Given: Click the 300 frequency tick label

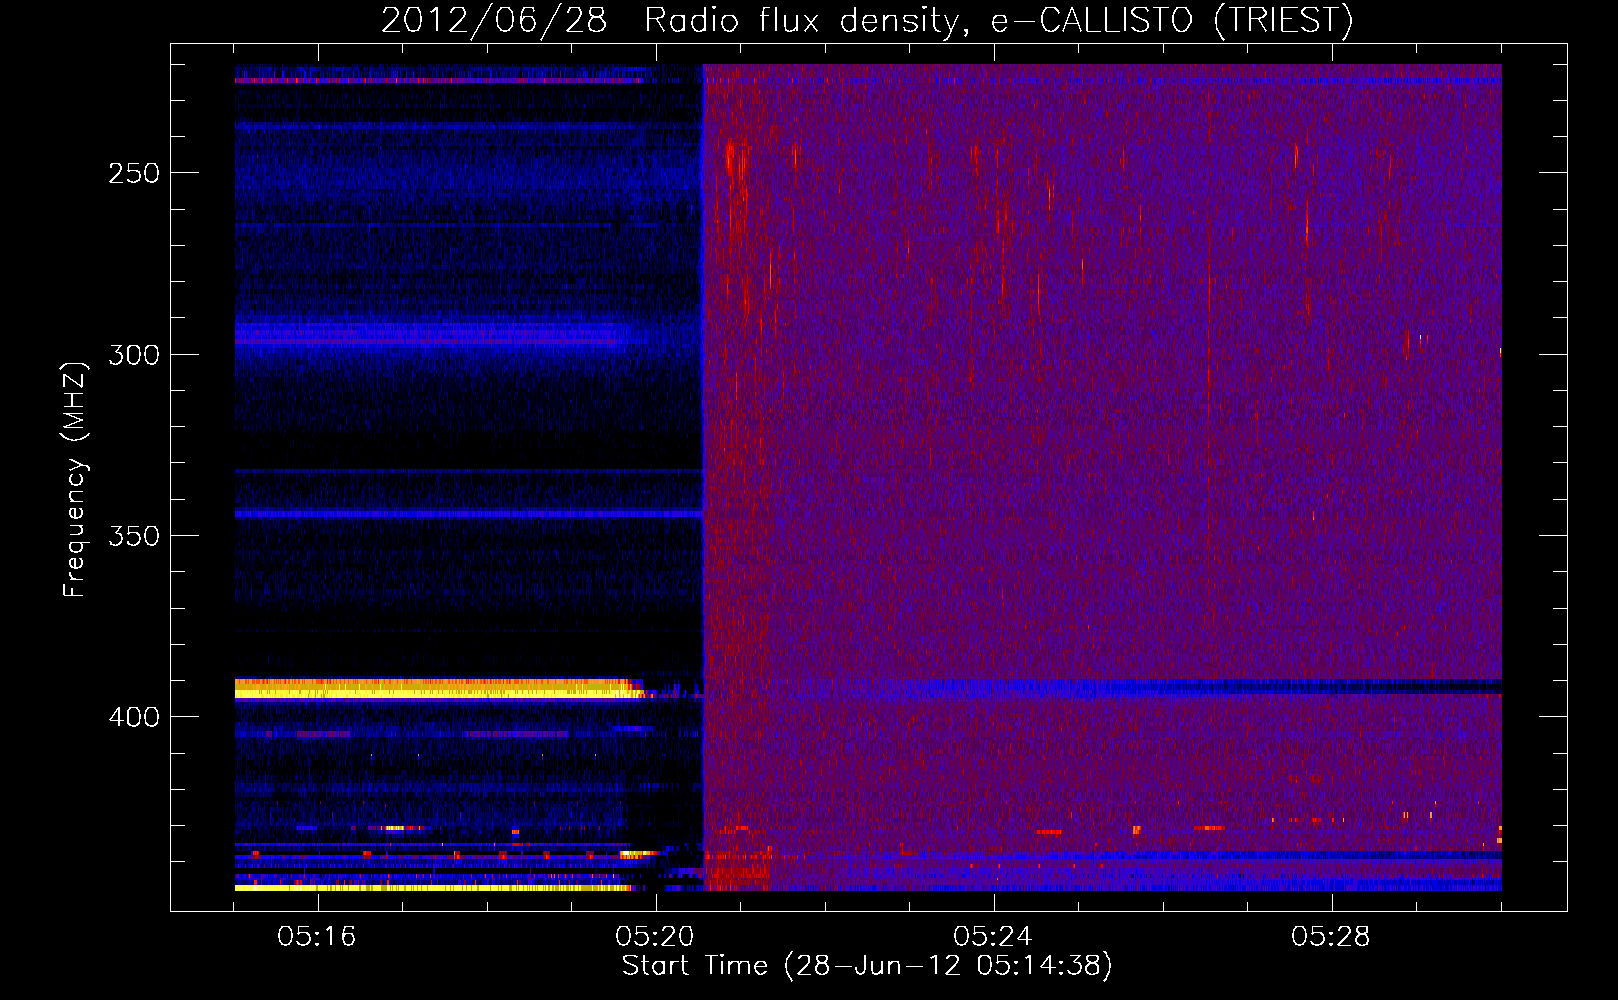Looking at the screenshot, I should pos(134,355).
